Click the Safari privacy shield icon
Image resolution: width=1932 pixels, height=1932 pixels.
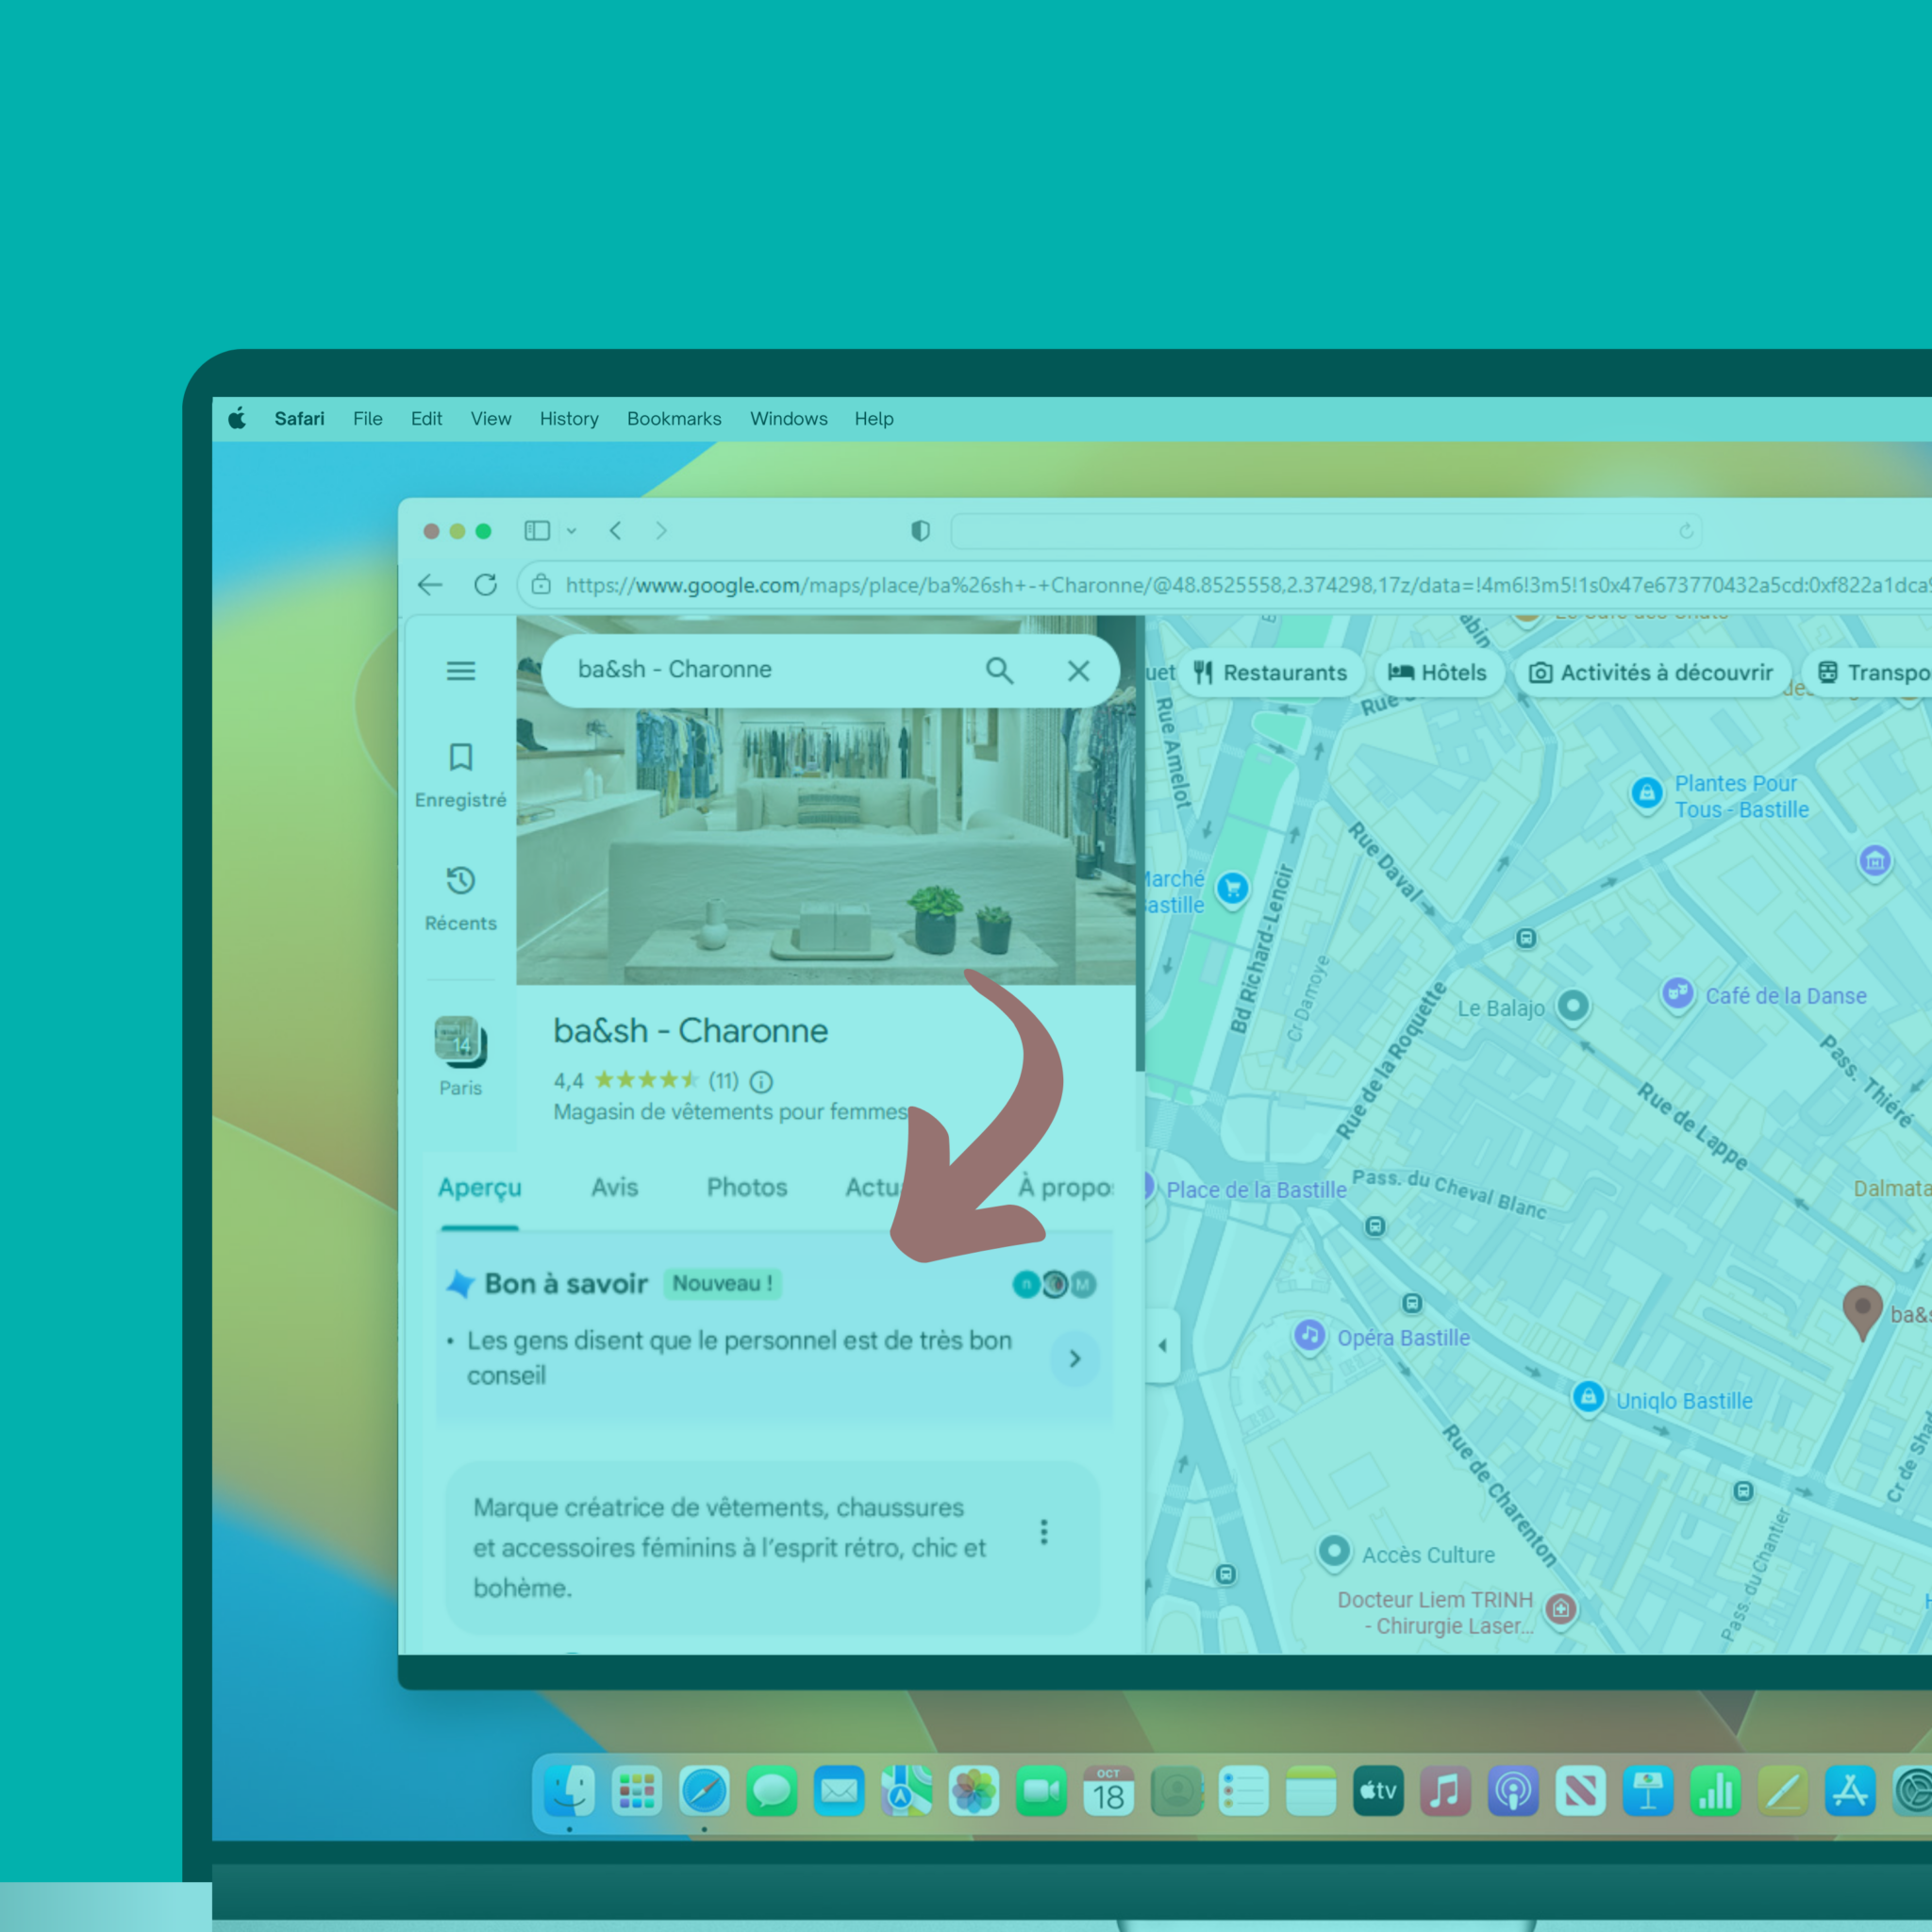pos(920,531)
